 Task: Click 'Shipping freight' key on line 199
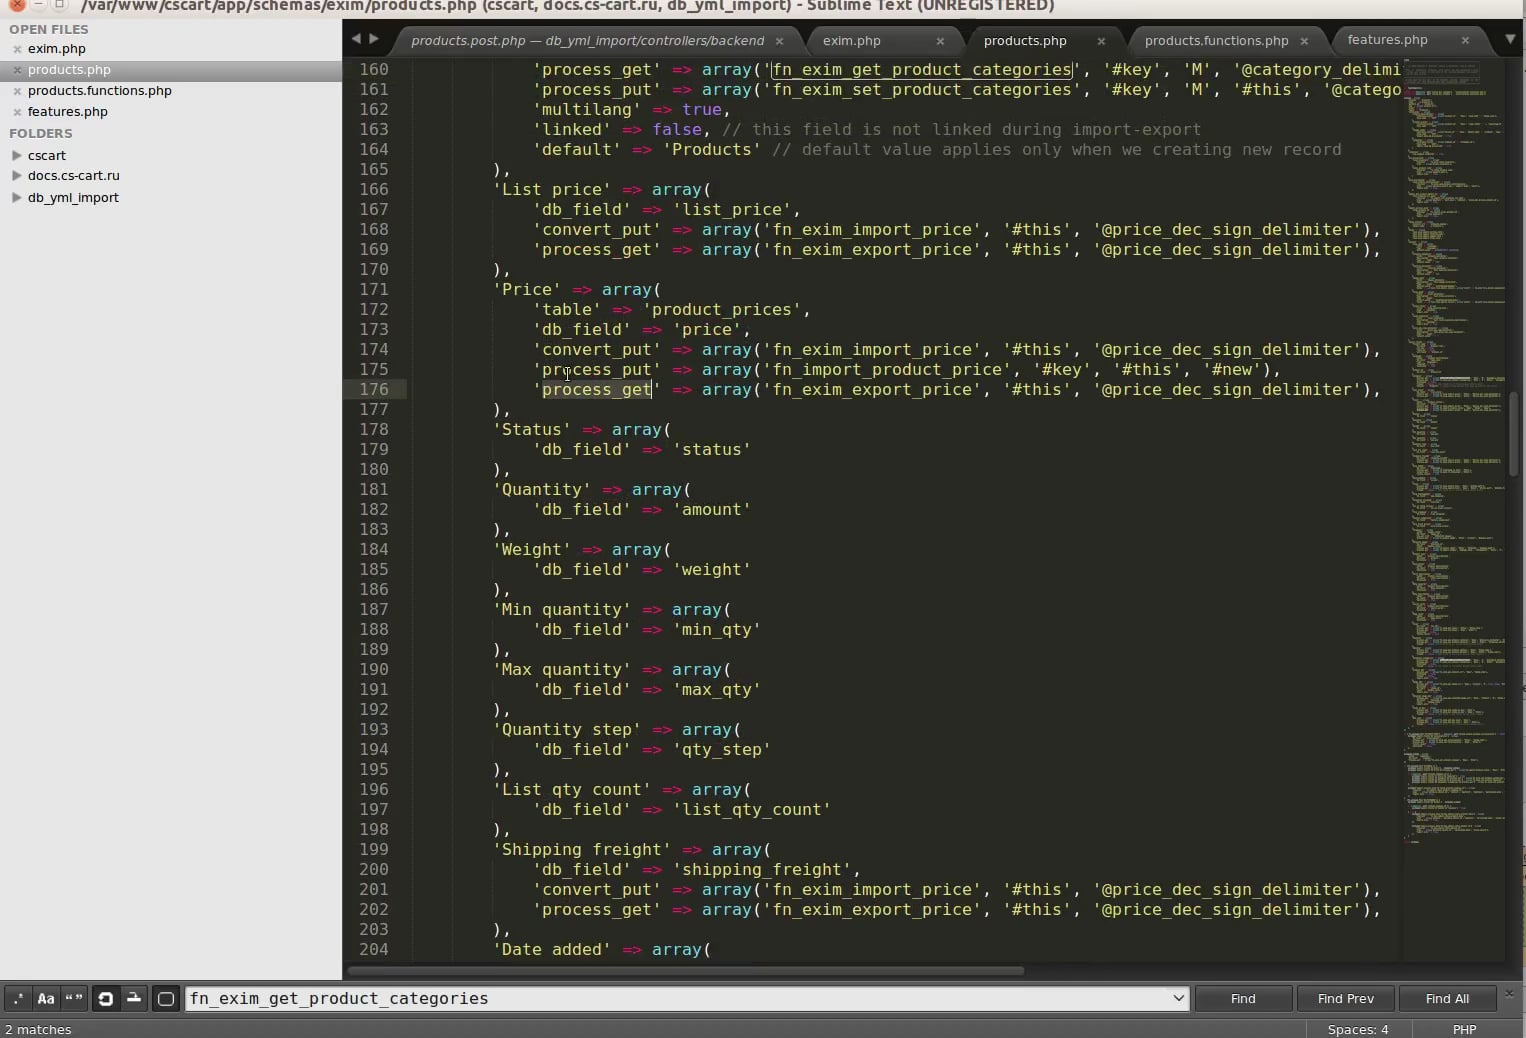(581, 849)
